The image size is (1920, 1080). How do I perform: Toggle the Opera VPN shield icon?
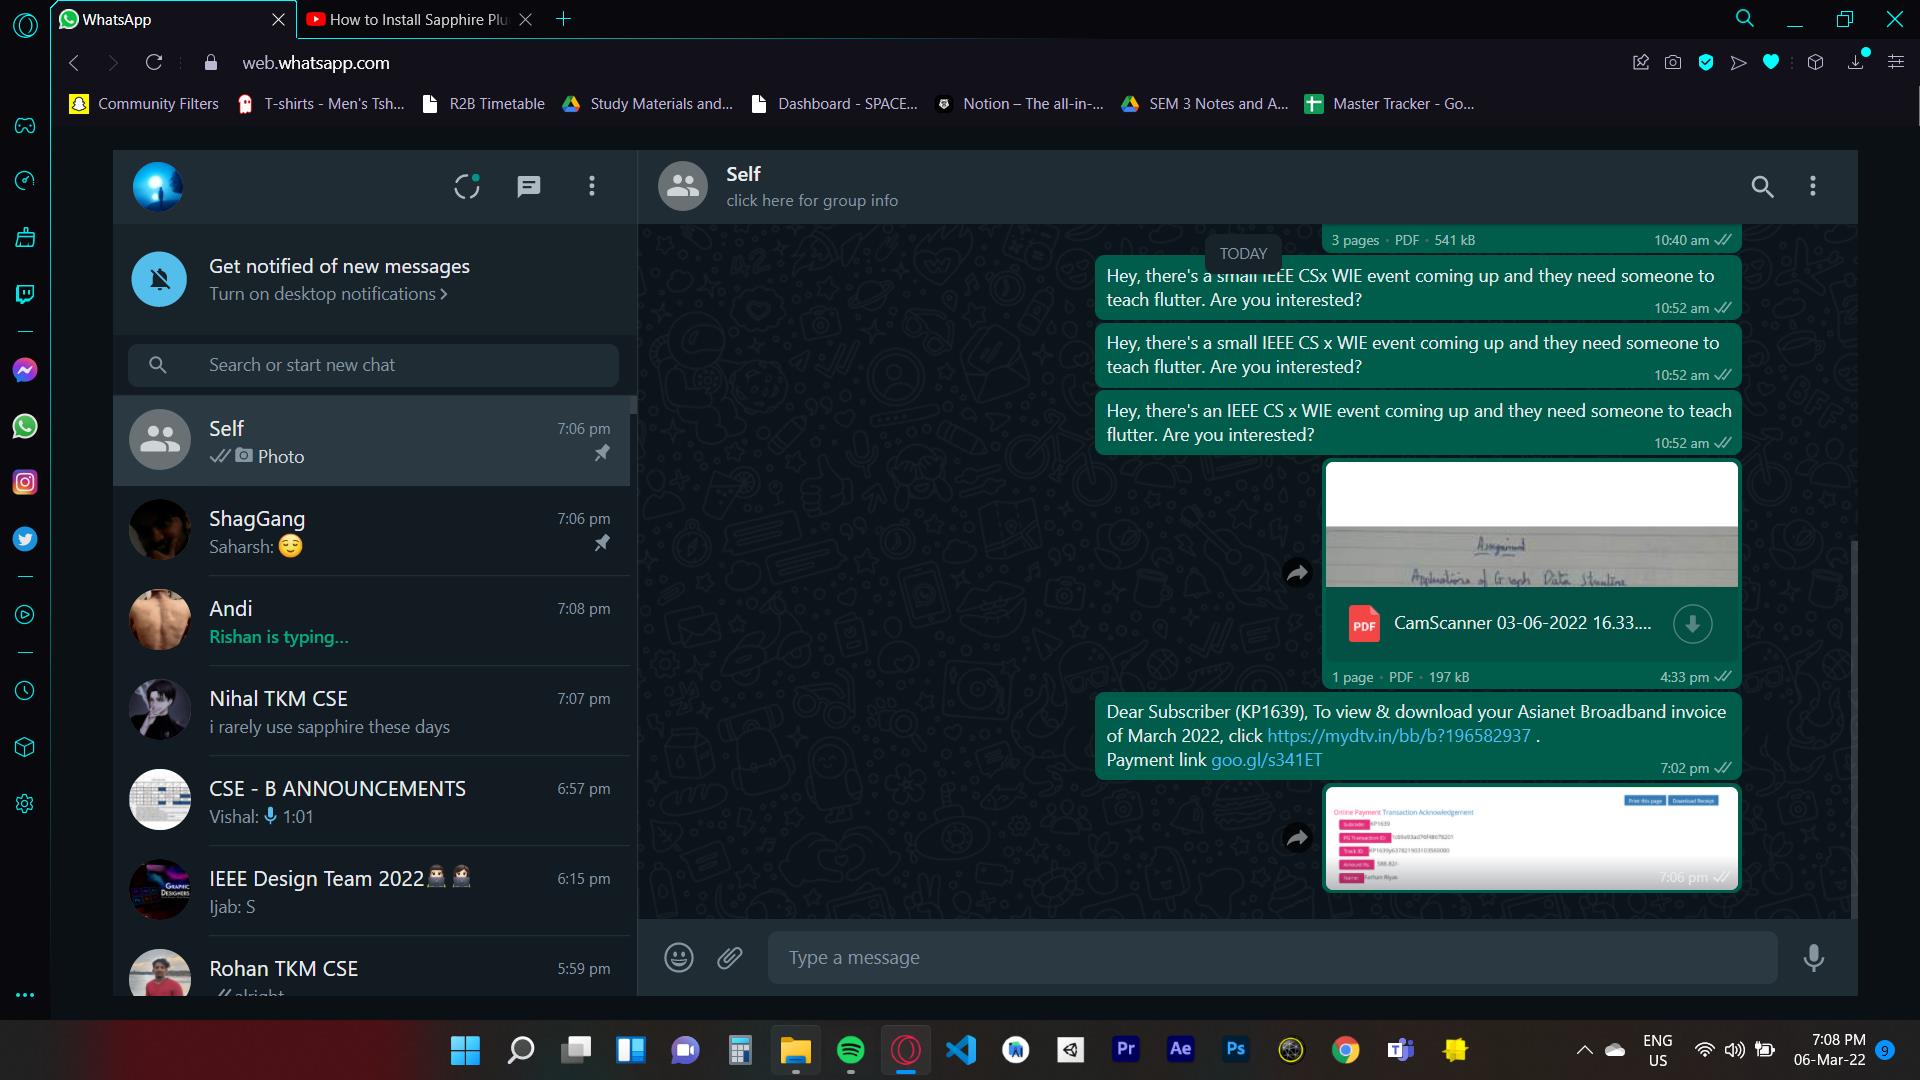(x=1706, y=63)
